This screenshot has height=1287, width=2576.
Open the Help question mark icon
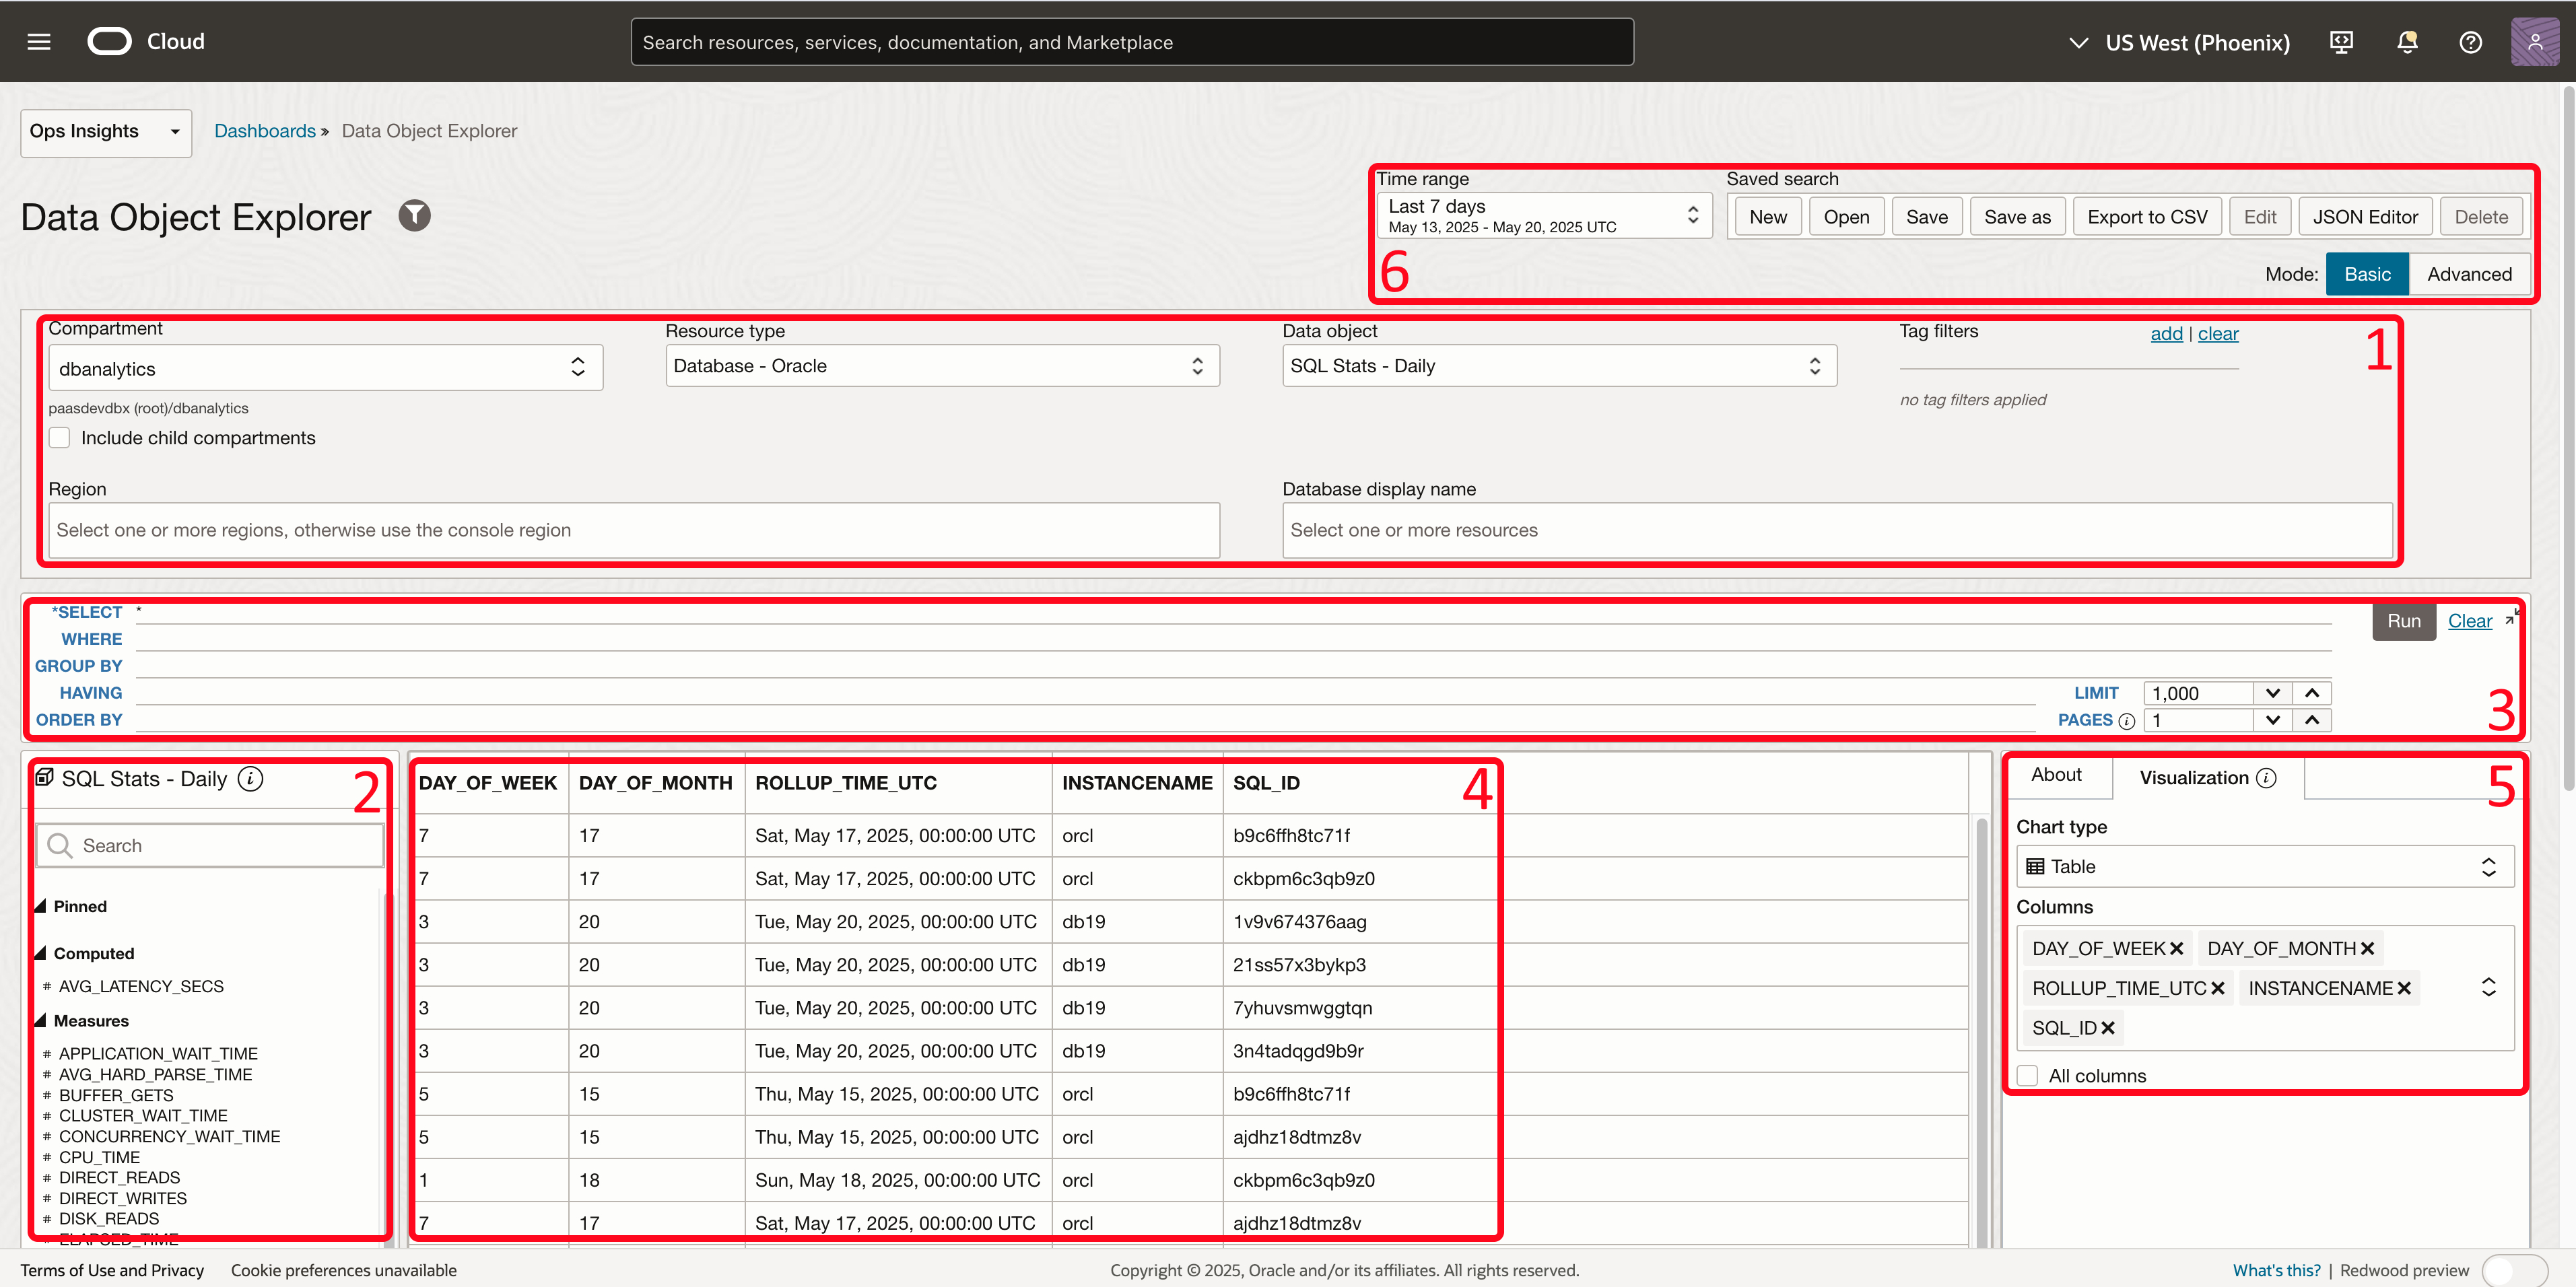click(x=2471, y=41)
